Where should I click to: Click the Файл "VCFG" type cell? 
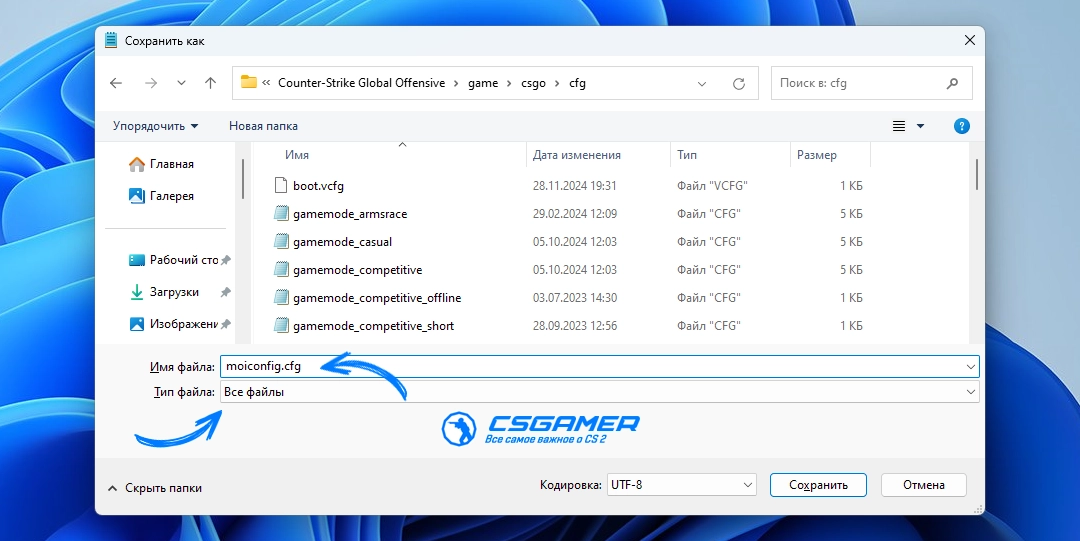[x=712, y=186]
